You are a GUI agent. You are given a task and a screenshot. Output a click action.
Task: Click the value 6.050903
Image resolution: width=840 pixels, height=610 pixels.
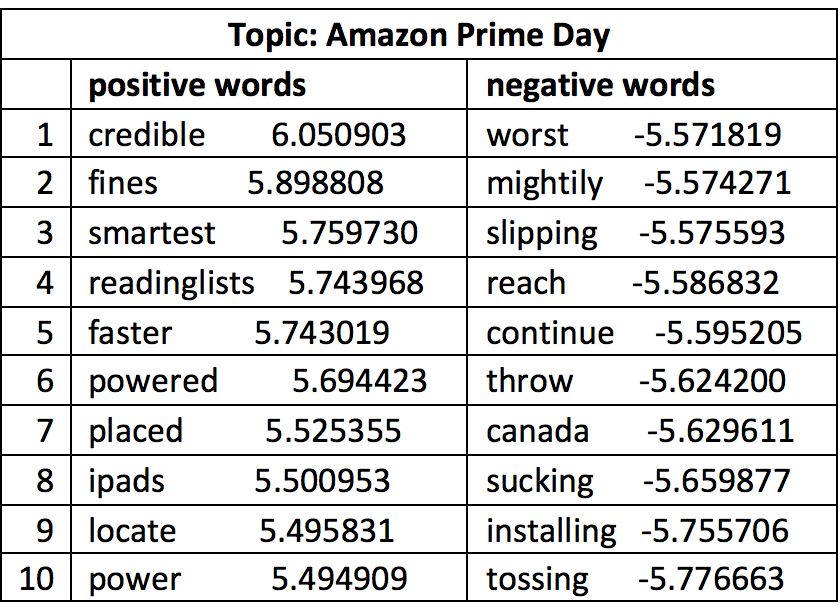pos(338,134)
